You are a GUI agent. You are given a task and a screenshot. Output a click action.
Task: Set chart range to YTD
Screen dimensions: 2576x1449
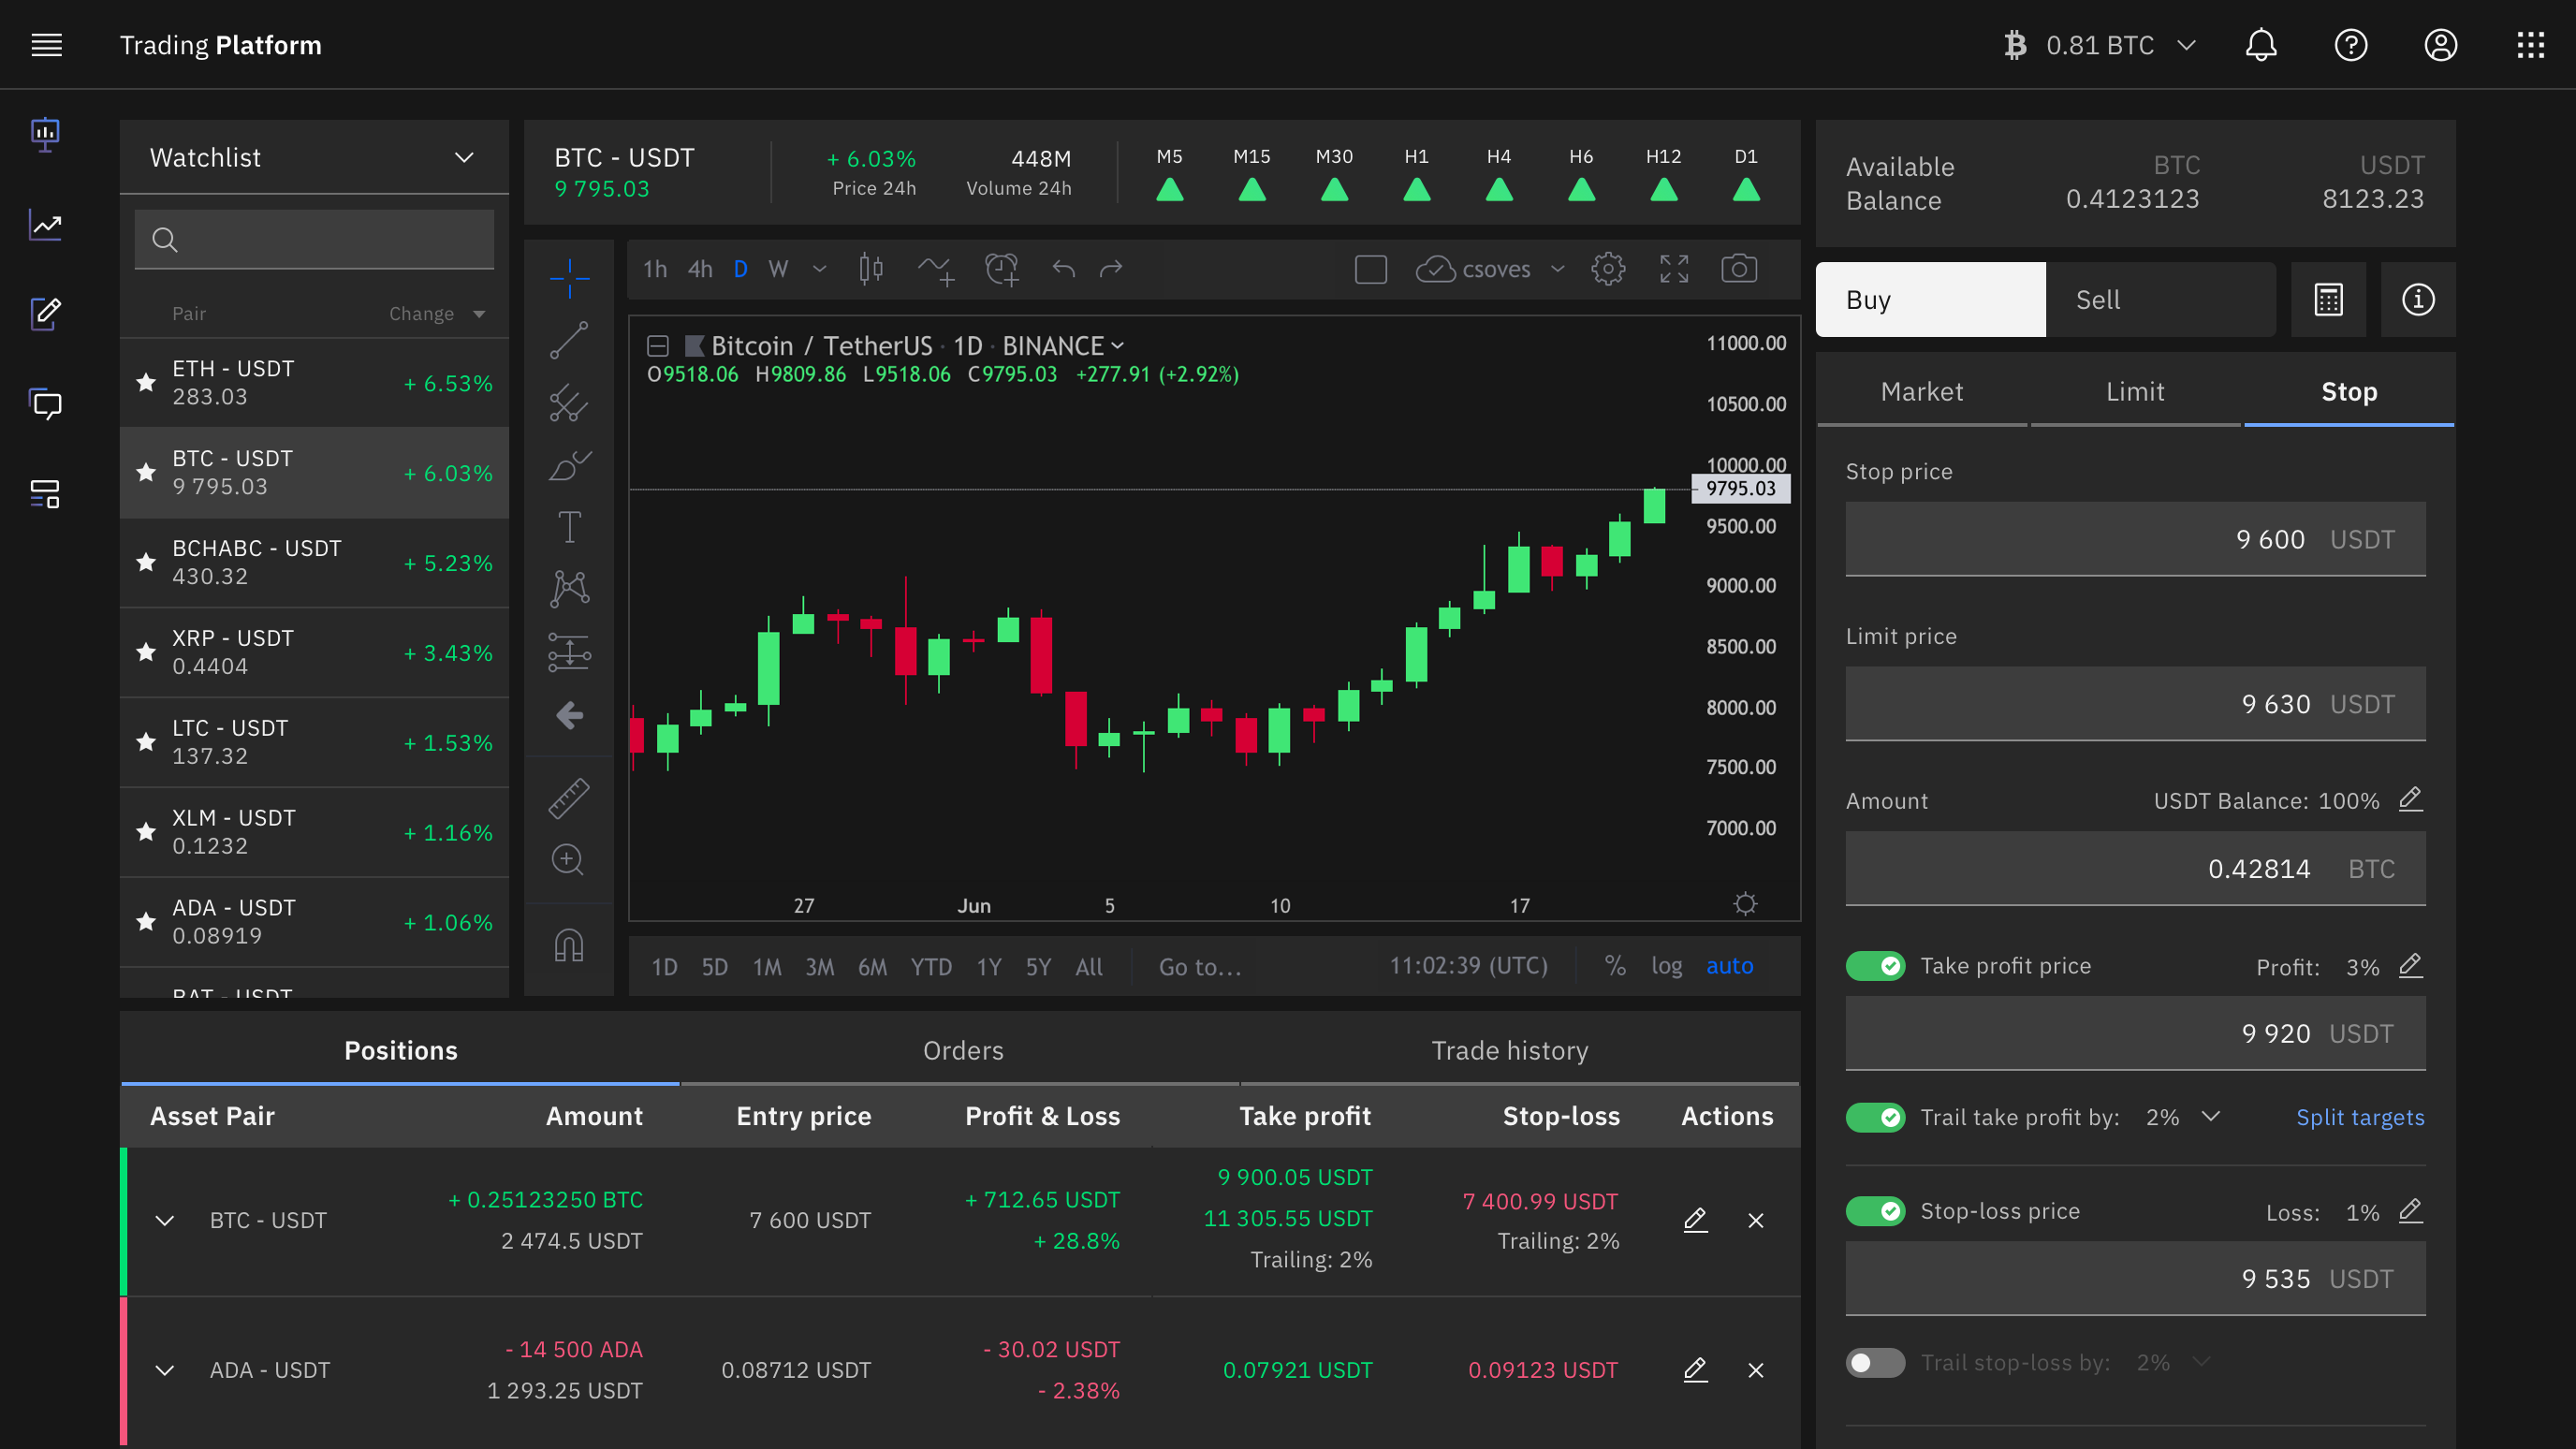[x=931, y=967]
